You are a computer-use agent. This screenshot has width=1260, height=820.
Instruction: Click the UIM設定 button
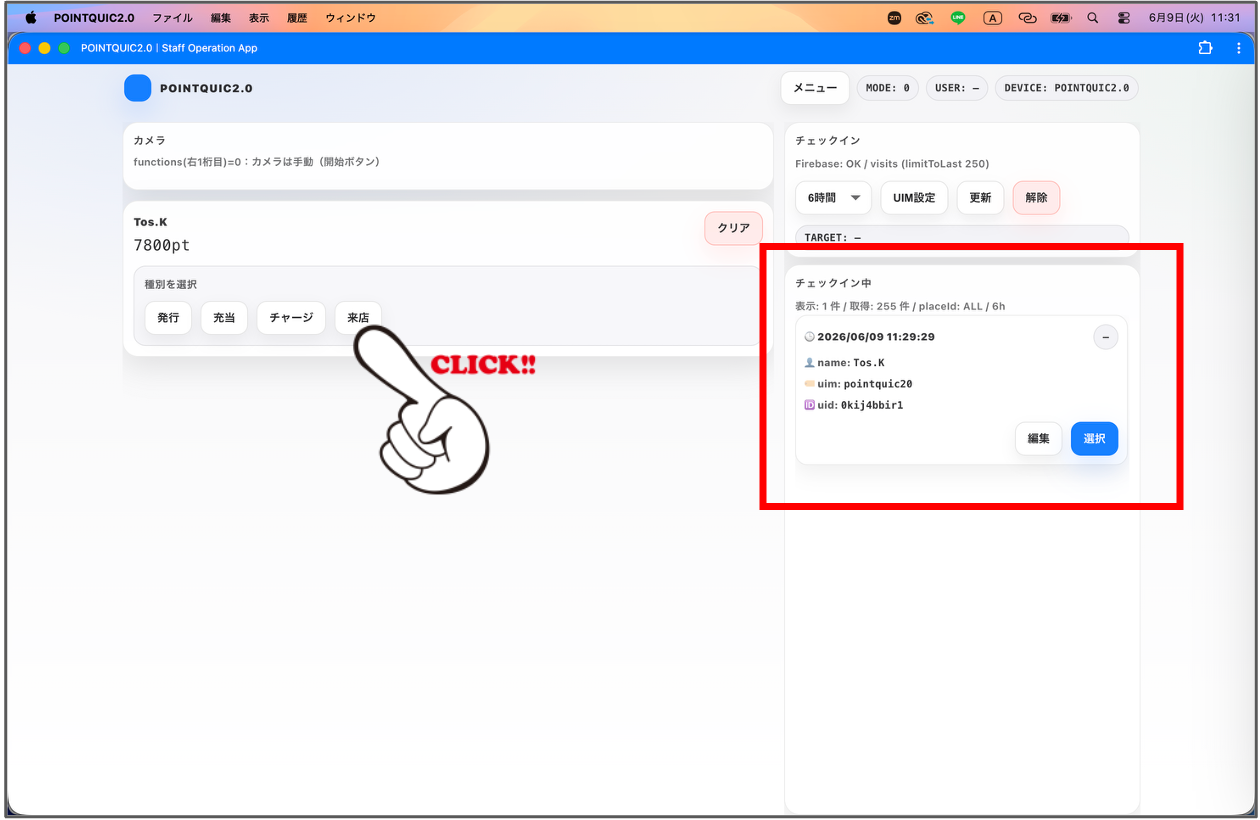tap(914, 198)
